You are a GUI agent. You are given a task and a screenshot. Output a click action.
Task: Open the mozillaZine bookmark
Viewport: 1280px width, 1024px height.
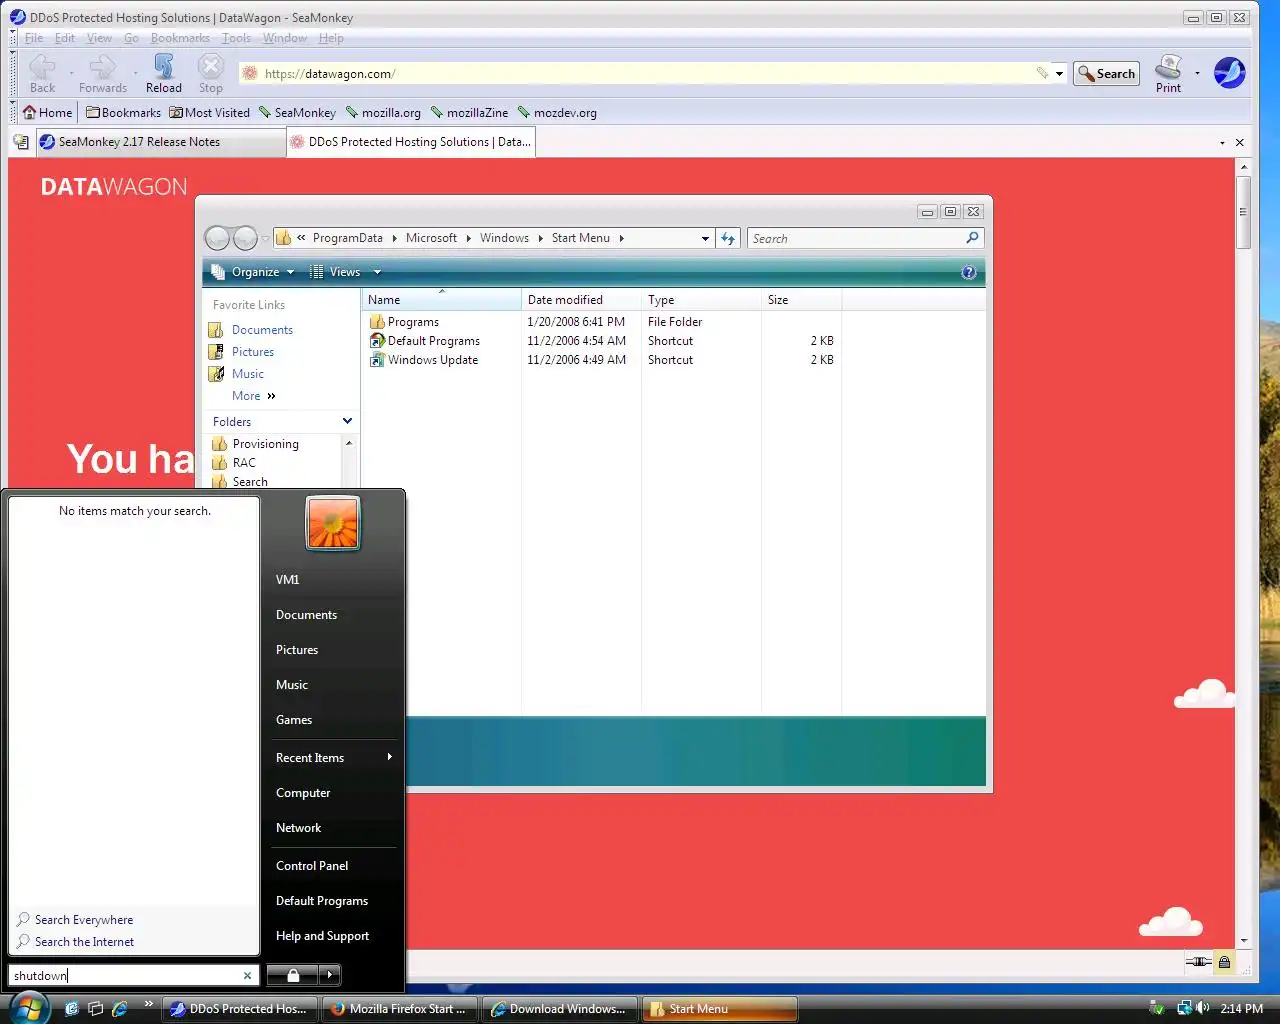point(469,113)
